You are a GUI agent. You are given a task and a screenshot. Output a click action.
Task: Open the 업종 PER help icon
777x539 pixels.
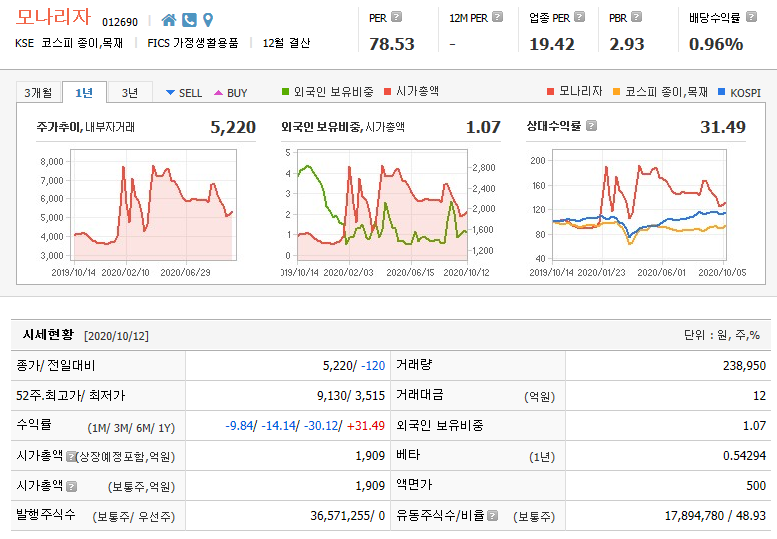click(579, 17)
